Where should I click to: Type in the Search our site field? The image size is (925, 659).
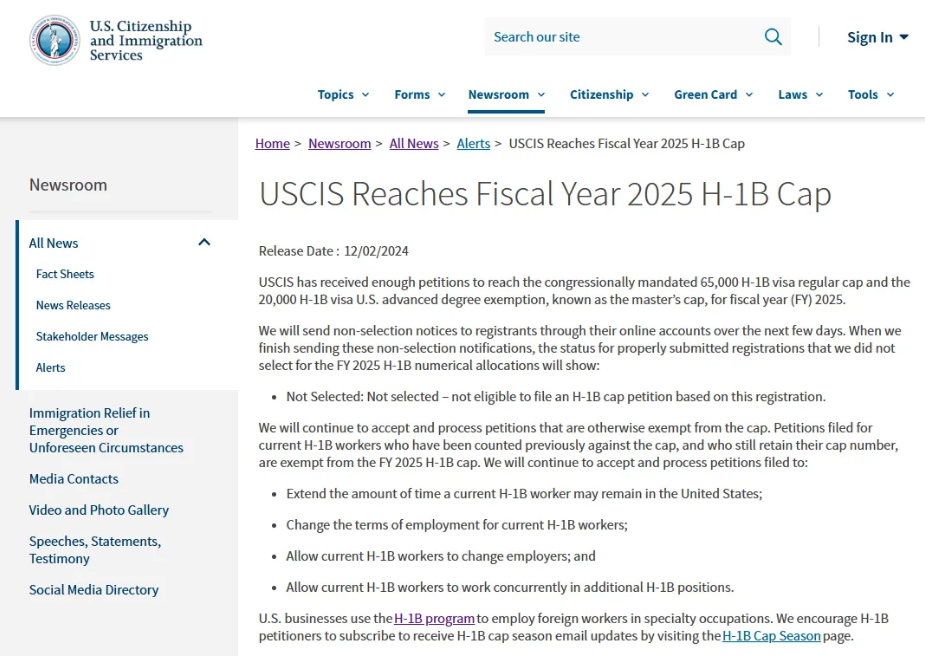pyautogui.click(x=620, y=37)
